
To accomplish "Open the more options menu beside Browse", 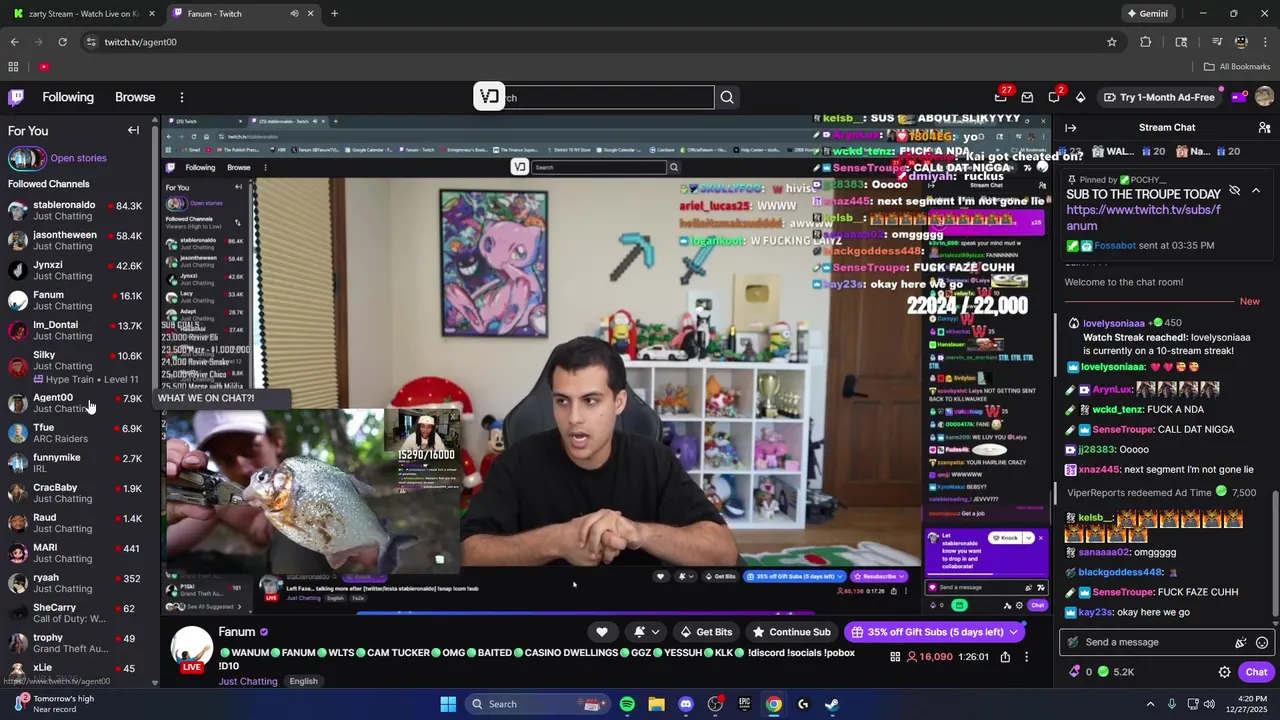I will tap(181, 97).
